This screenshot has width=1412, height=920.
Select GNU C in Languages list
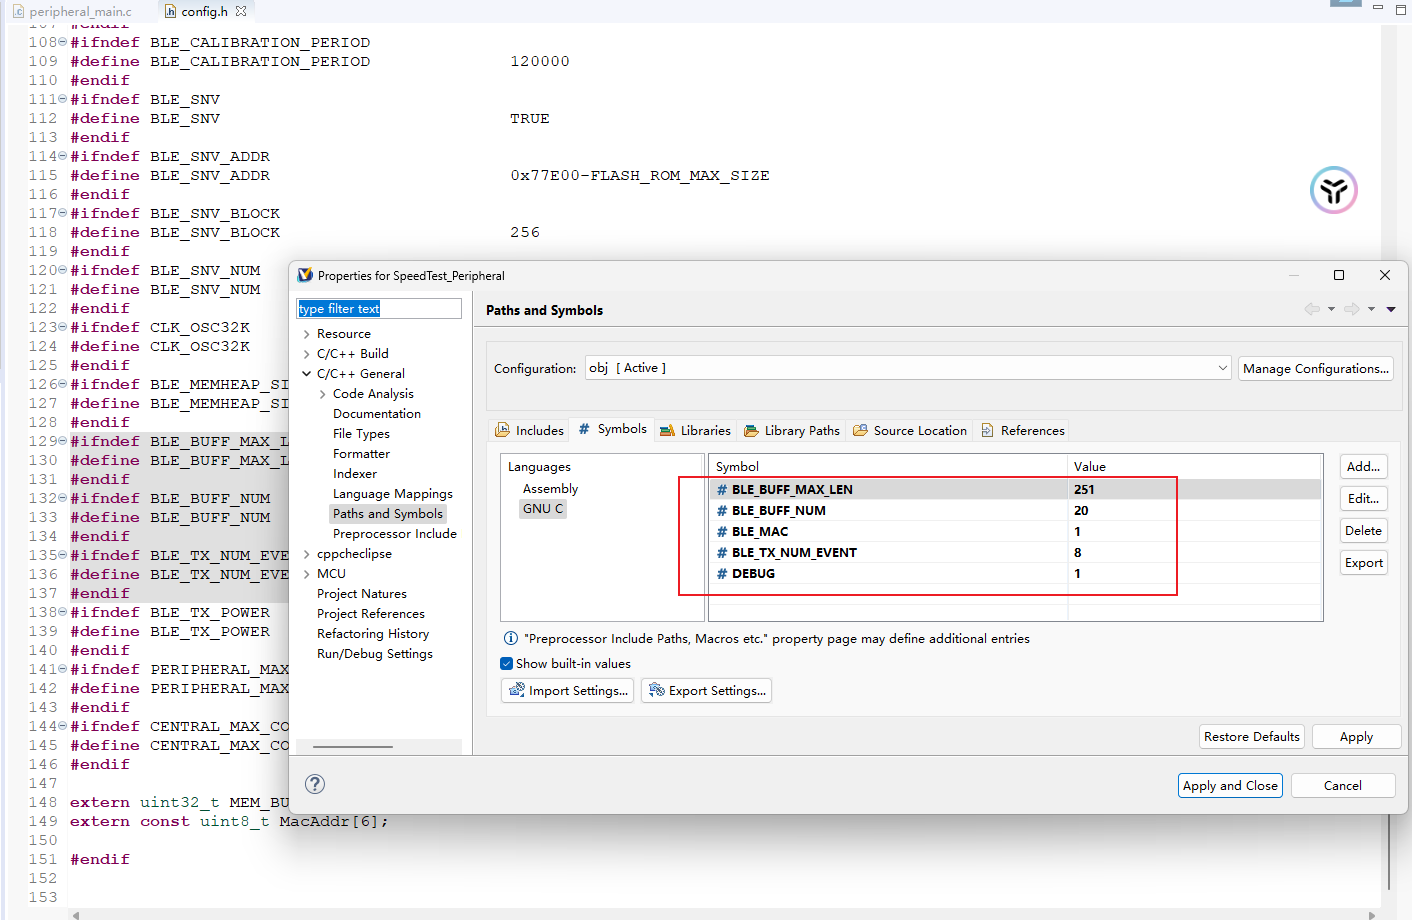click(x=543, y=508)
